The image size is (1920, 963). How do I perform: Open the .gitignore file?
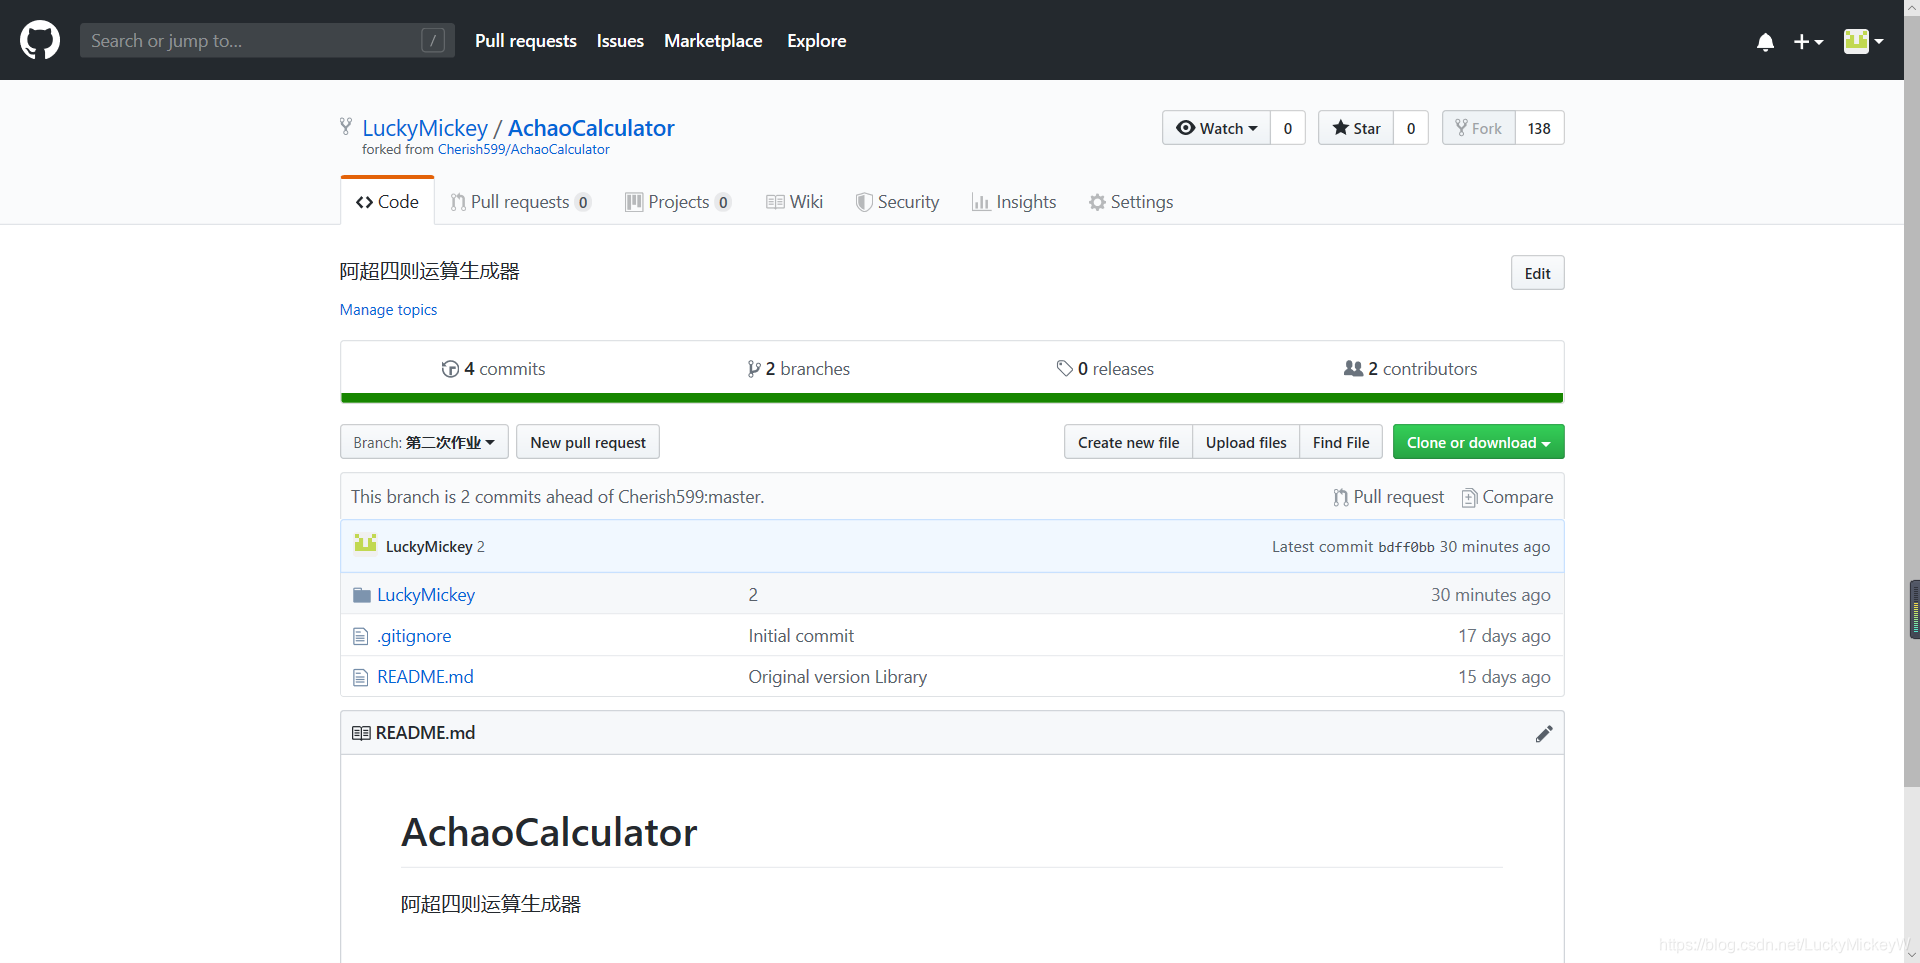coord(414,636)
